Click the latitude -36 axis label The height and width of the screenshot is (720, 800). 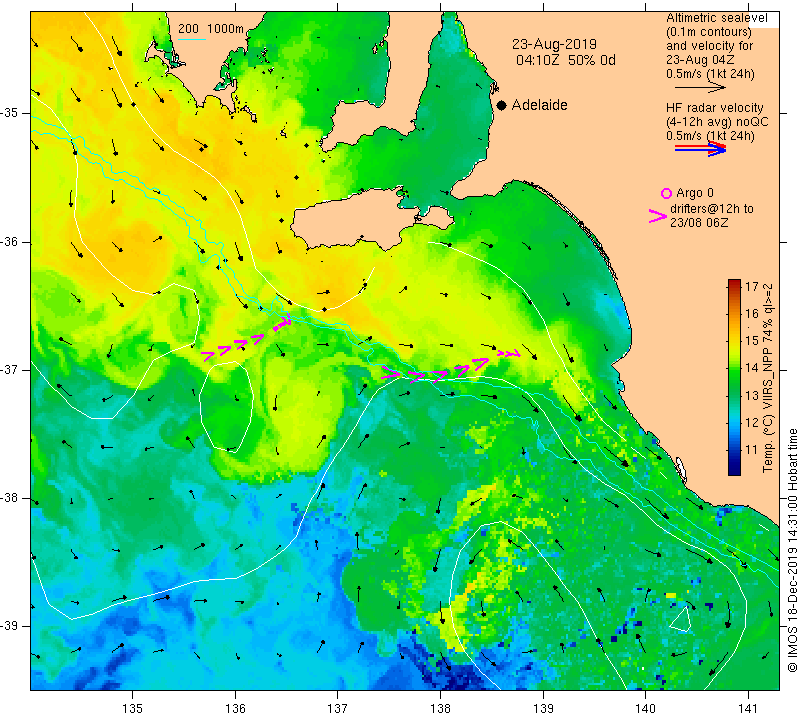click(x=9, y=242)
